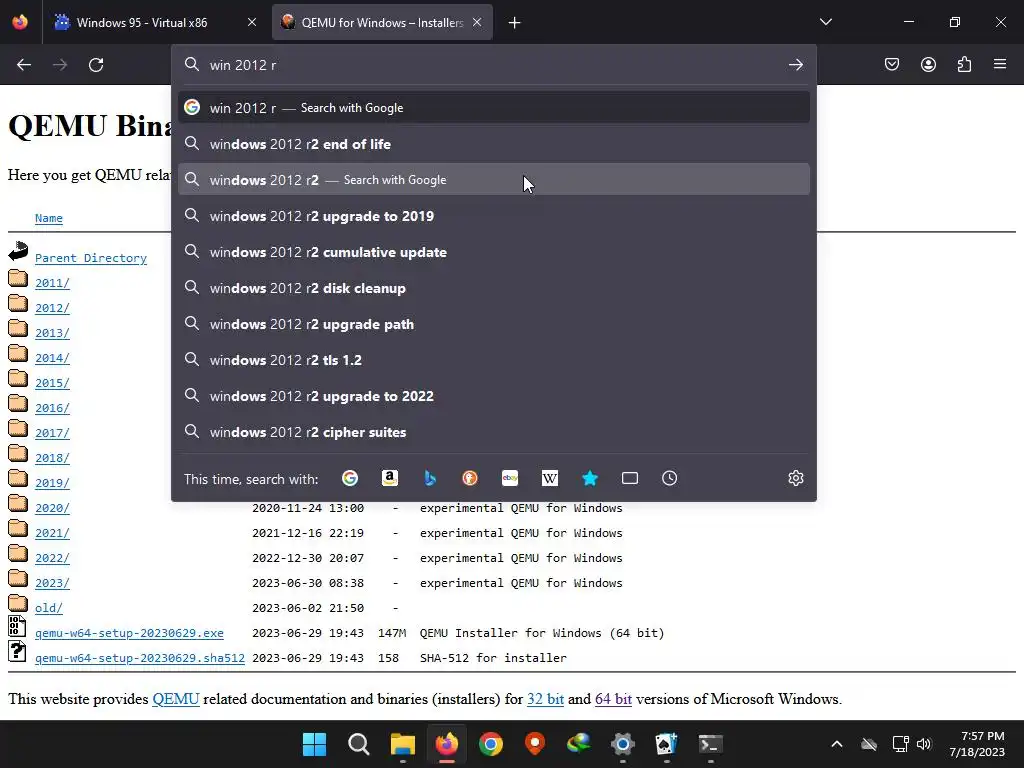Select suggestion 'windows 2012 r2 end of life'
The image size is (1024, 768).
494,144
